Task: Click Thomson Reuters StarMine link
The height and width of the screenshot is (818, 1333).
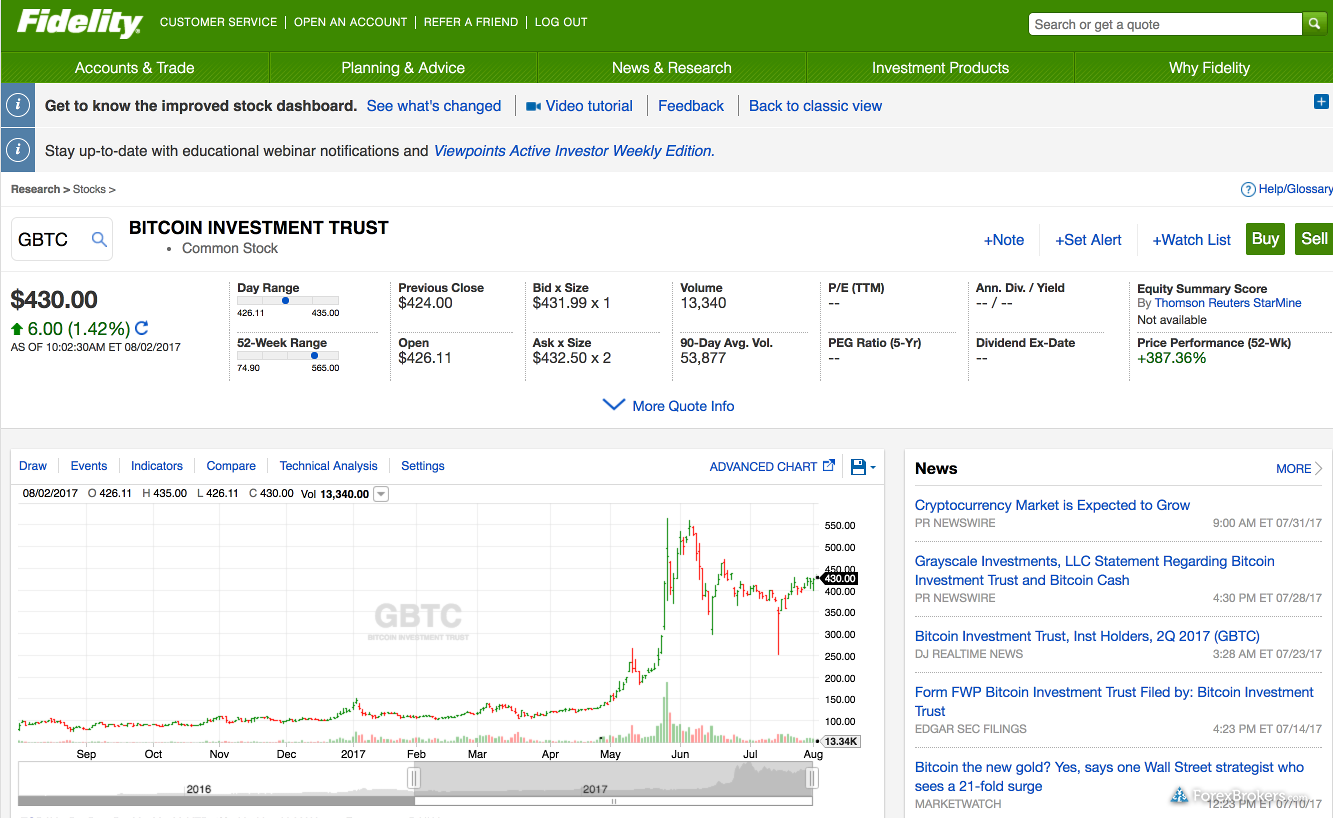Action: point(1228,303)
